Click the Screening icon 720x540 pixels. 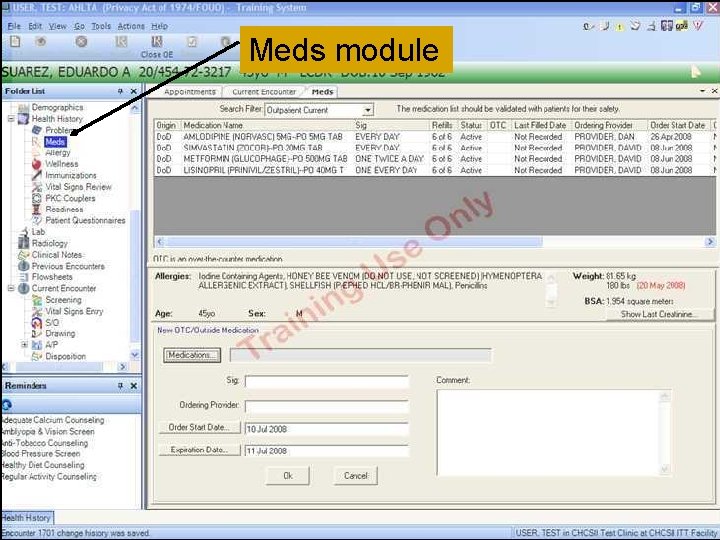coord(37,300)
